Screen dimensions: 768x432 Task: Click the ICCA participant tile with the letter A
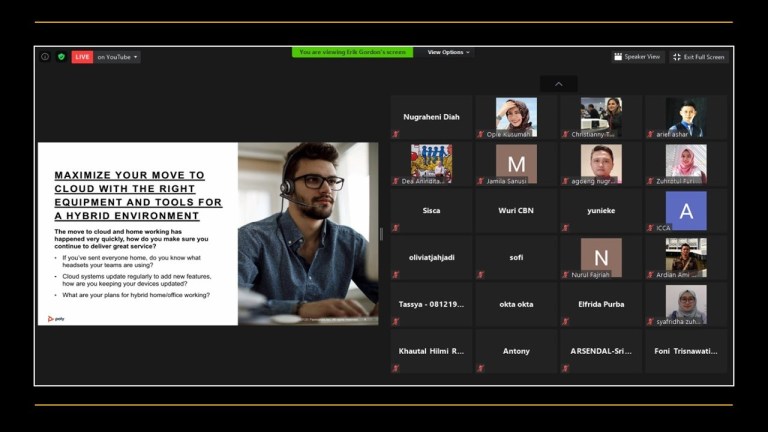[686, 211]
